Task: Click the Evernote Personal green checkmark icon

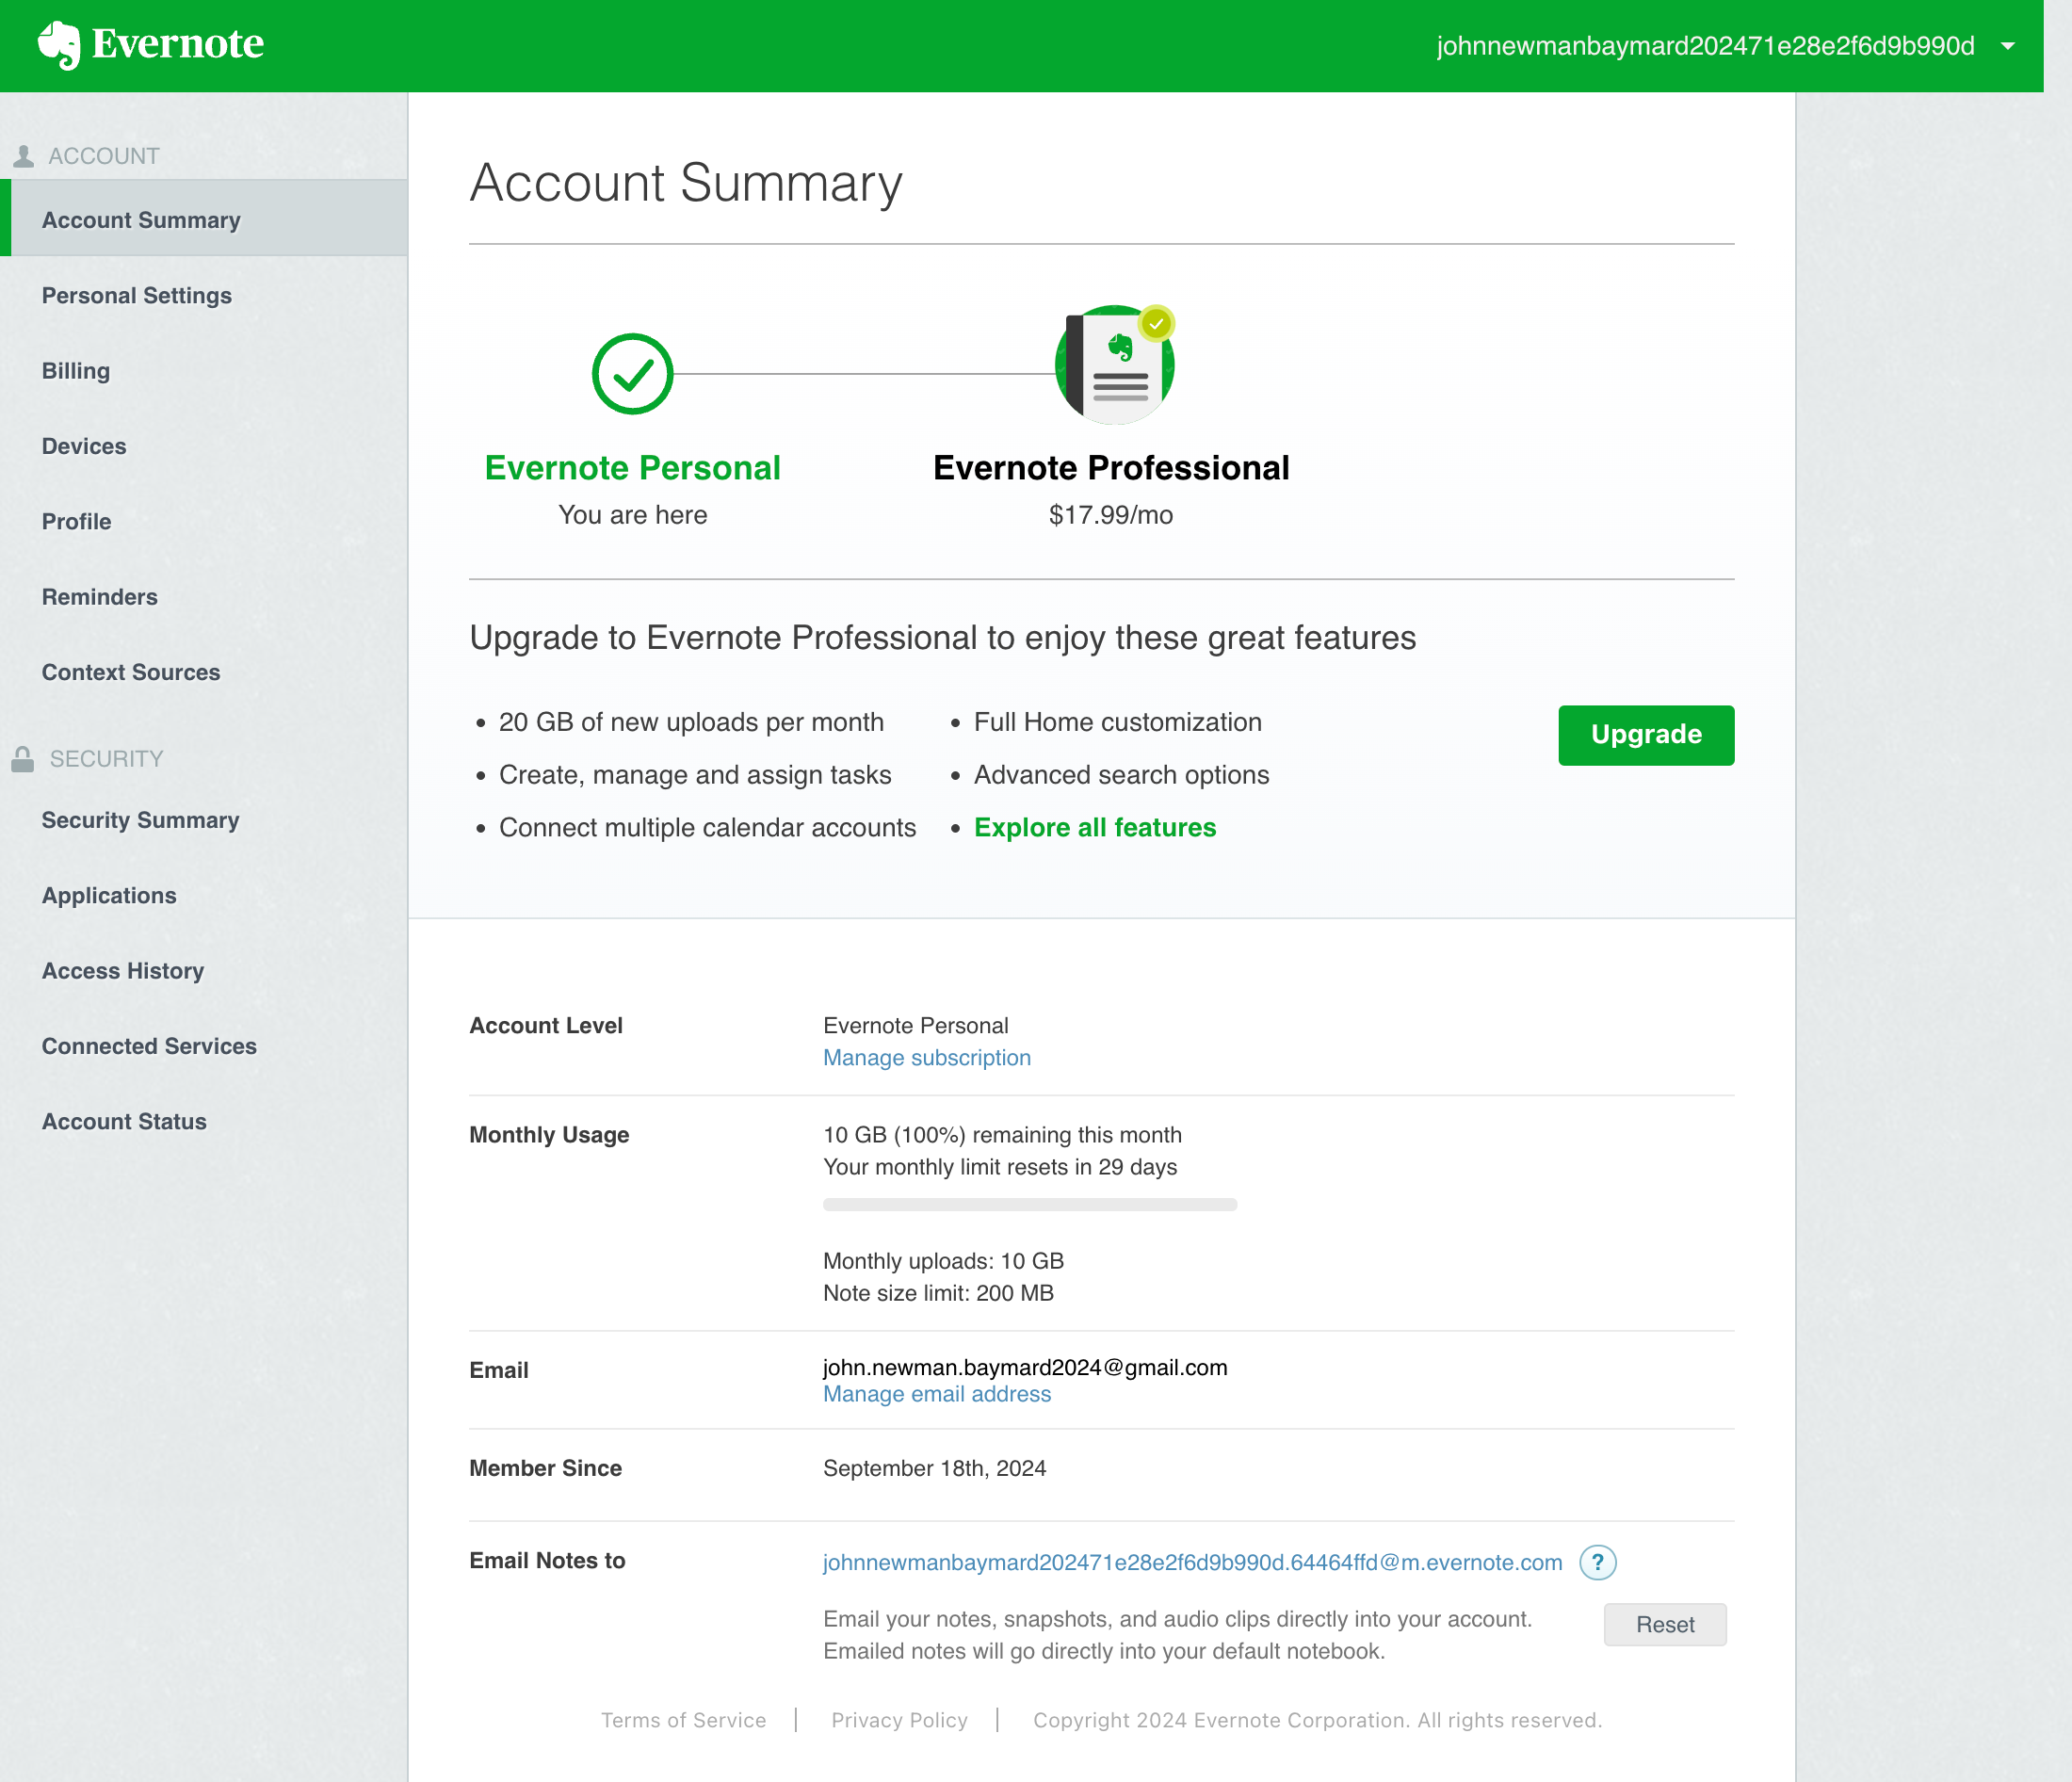Action: click(x=632, y=374)
